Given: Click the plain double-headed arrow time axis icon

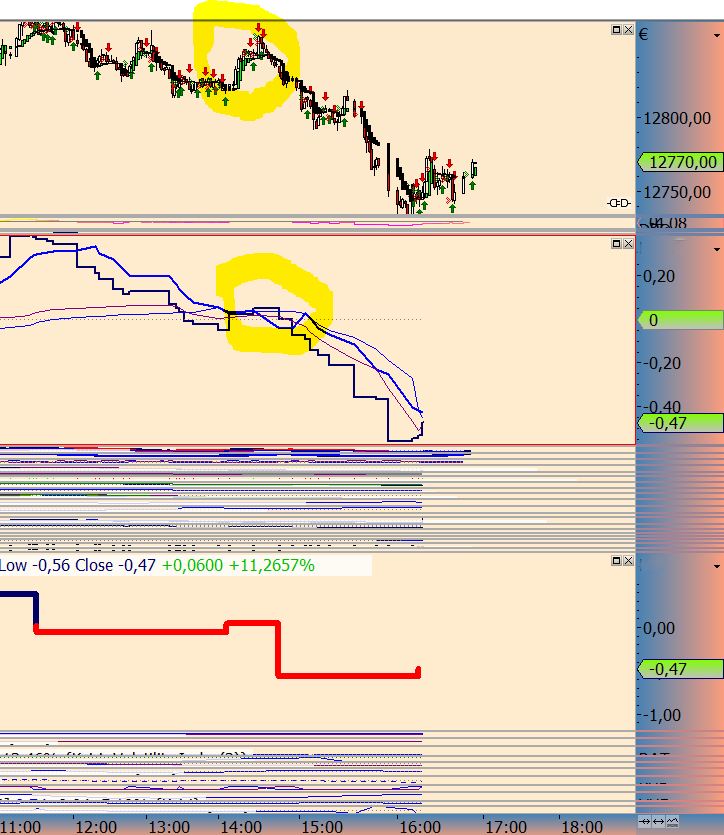Looking at the screenshot, I should coord(659,821).
